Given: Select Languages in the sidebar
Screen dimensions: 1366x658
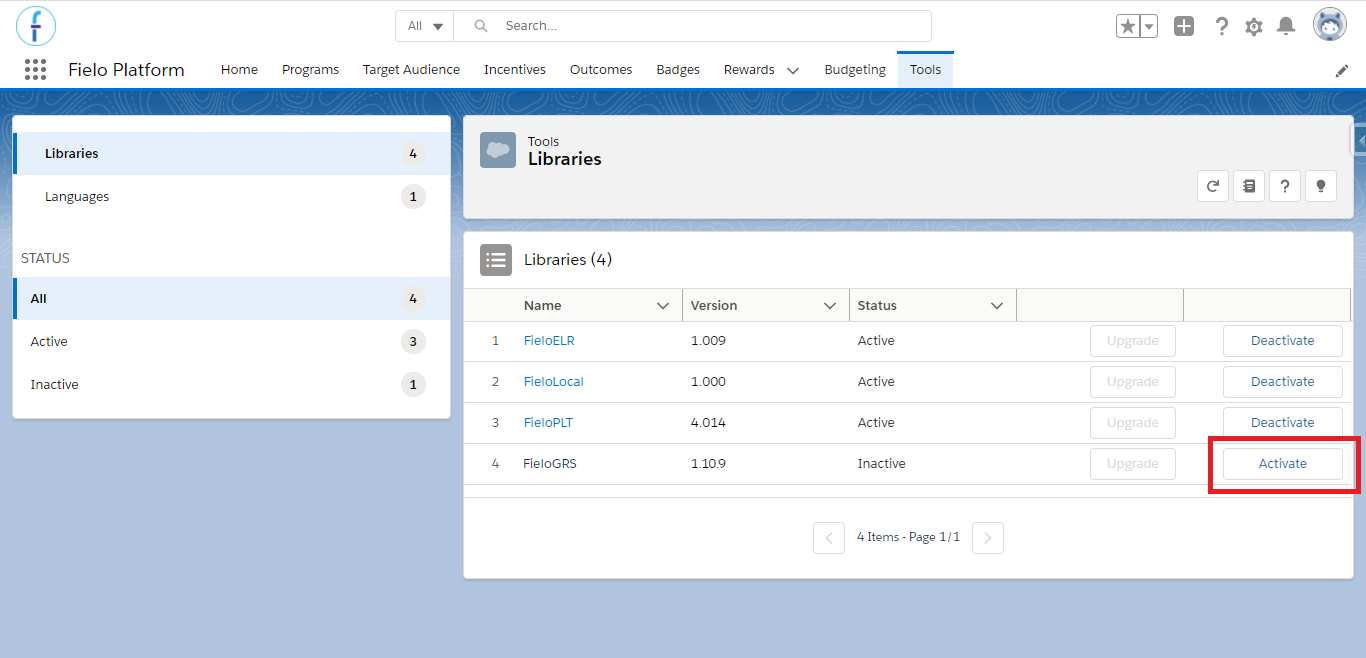Looking at the screenshot, I should [232, 197].
